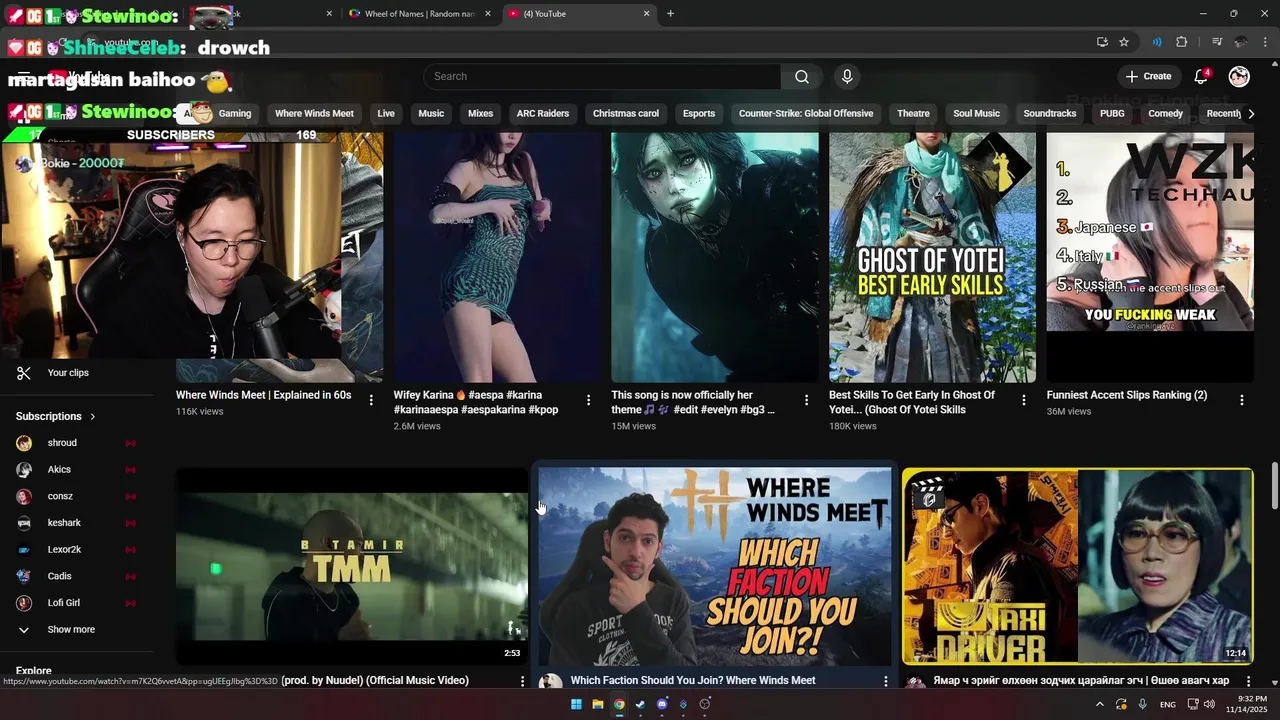Image resolution: width=1280 pixels, height=720 pixels.
Task: Select the Soundtracks chip
Action: click(x=1050, y=114)
